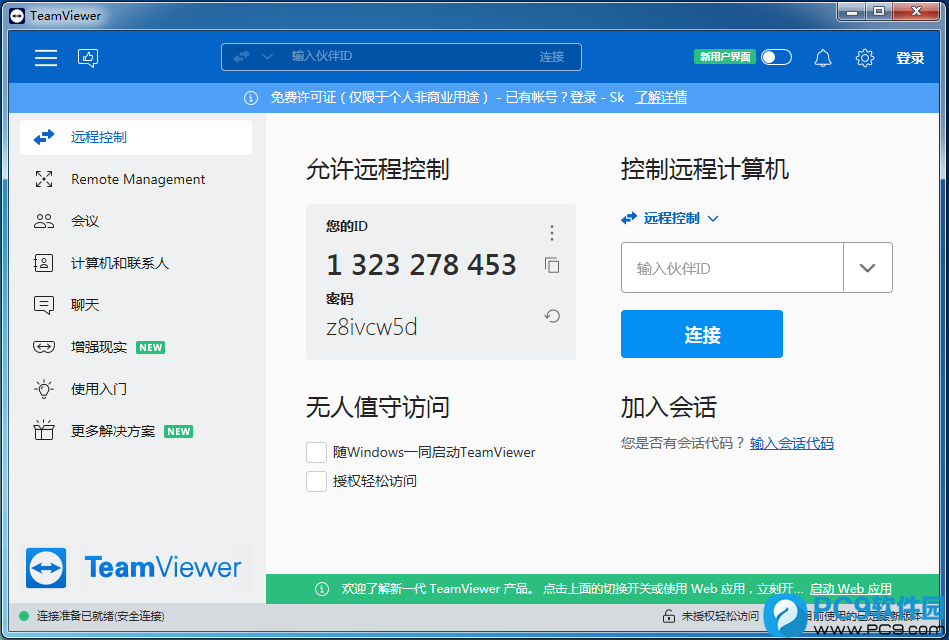The image size is (949, 640).
Task: Click the 输入会话代码 link
Action: click(x=791, y=443)
